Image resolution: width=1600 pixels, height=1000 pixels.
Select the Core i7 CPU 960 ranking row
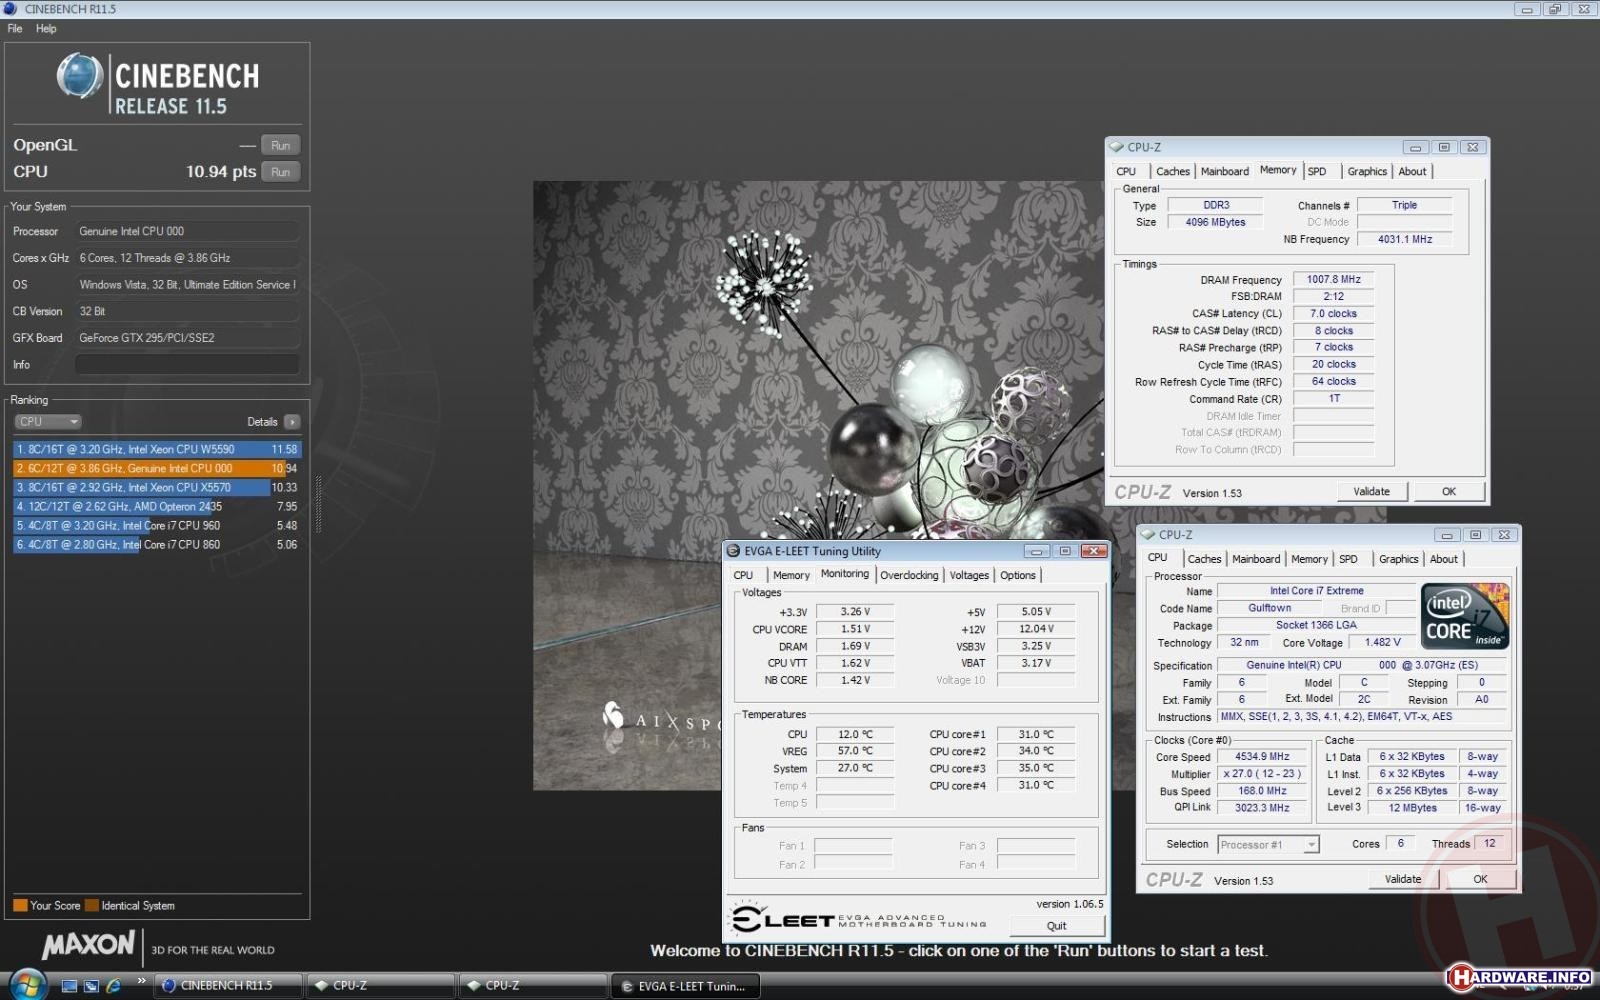pos(157,526)
